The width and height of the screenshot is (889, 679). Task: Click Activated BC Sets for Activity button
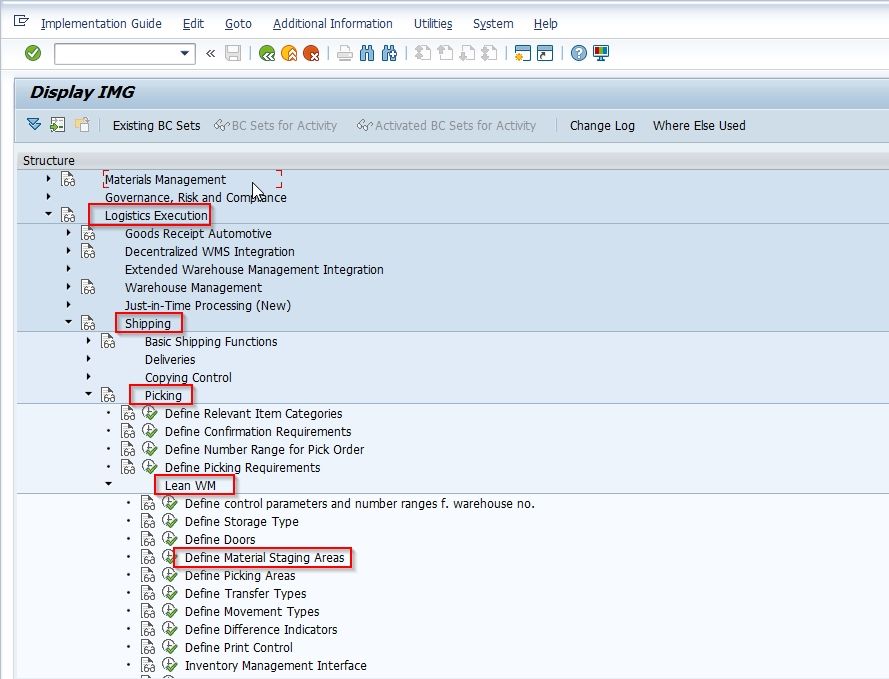coord(446,125)
